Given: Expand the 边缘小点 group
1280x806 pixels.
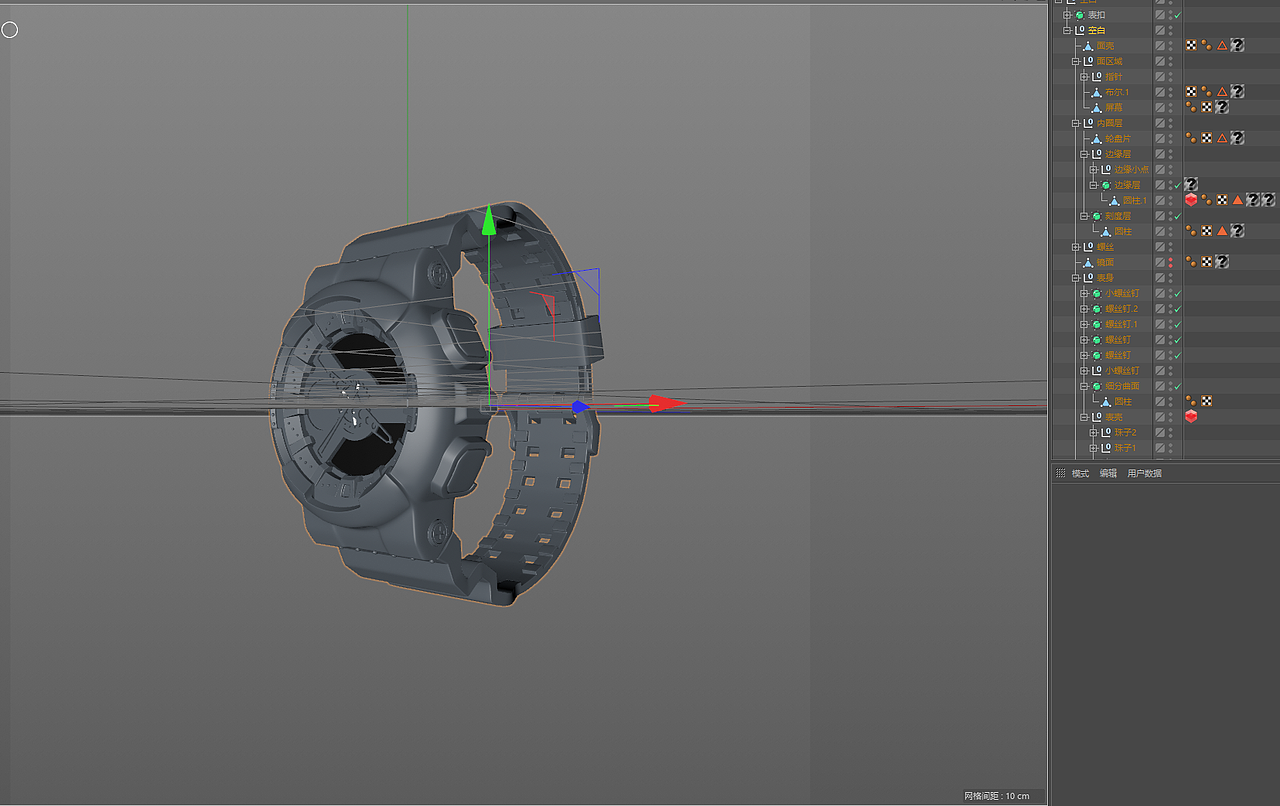Looking at the screenshot, I should point(1093,169).
